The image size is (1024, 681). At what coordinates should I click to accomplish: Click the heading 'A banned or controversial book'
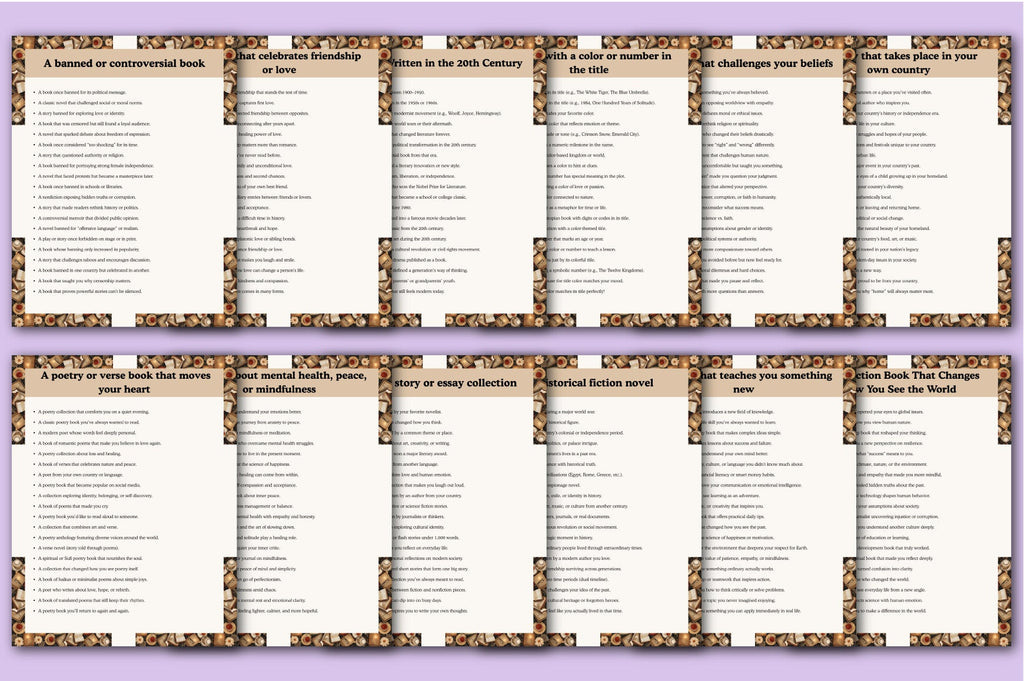click(x=124, y=63)
